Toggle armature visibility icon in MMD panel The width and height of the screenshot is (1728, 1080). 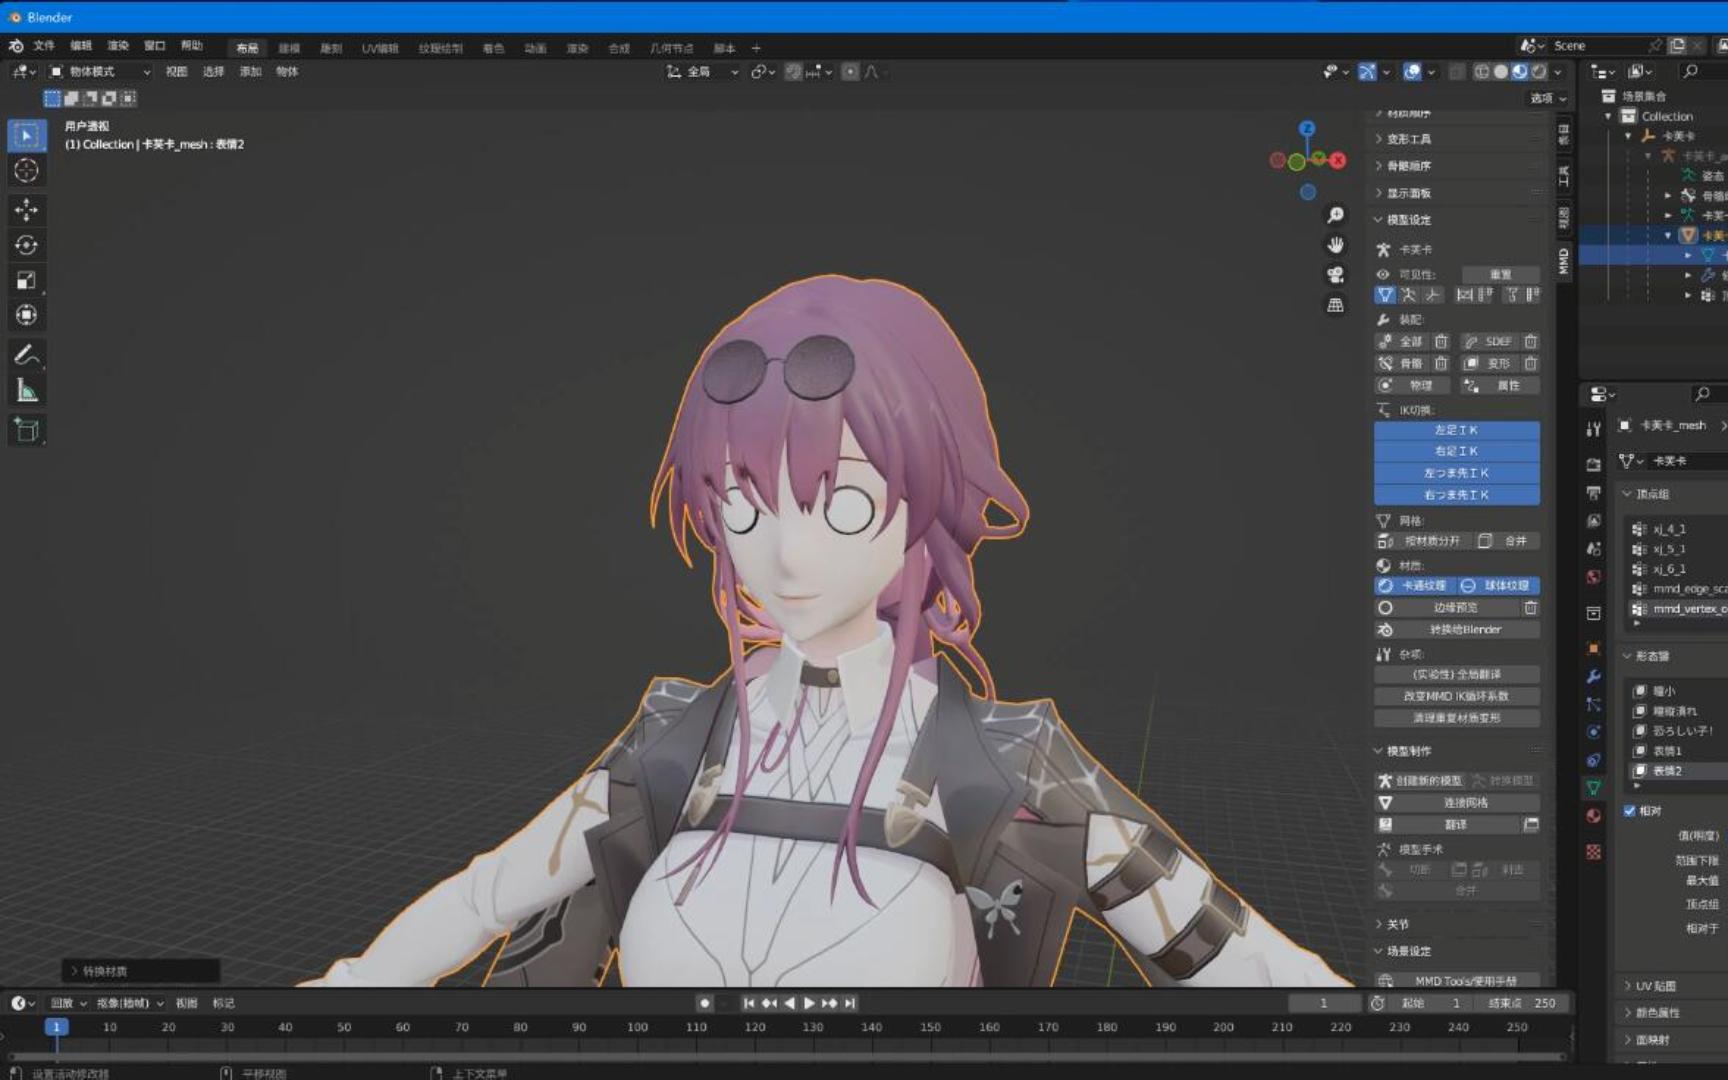pyautogui.click(x=1408, y=295)
